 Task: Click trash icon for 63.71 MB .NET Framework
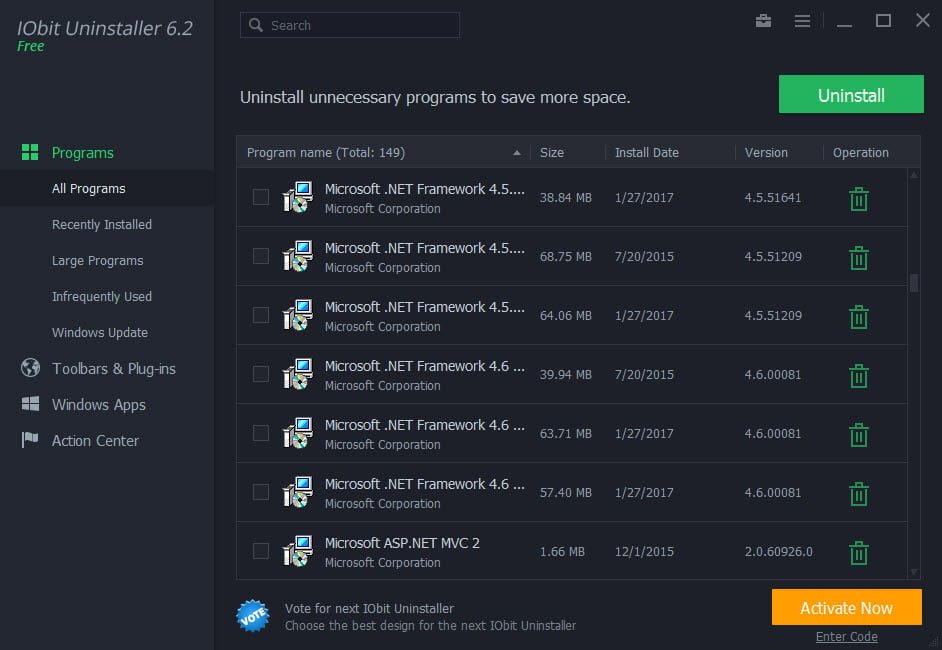858,434
